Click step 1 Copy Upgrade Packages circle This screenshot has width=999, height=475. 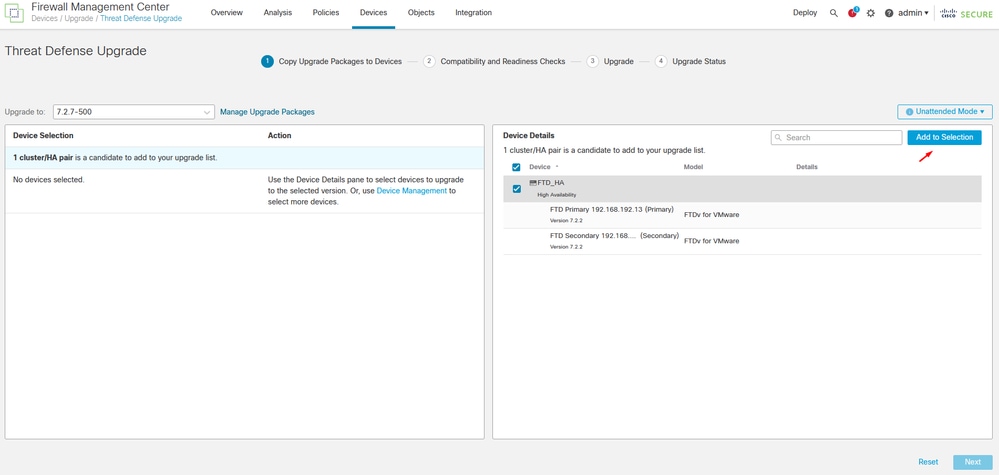tap(267, 62)
